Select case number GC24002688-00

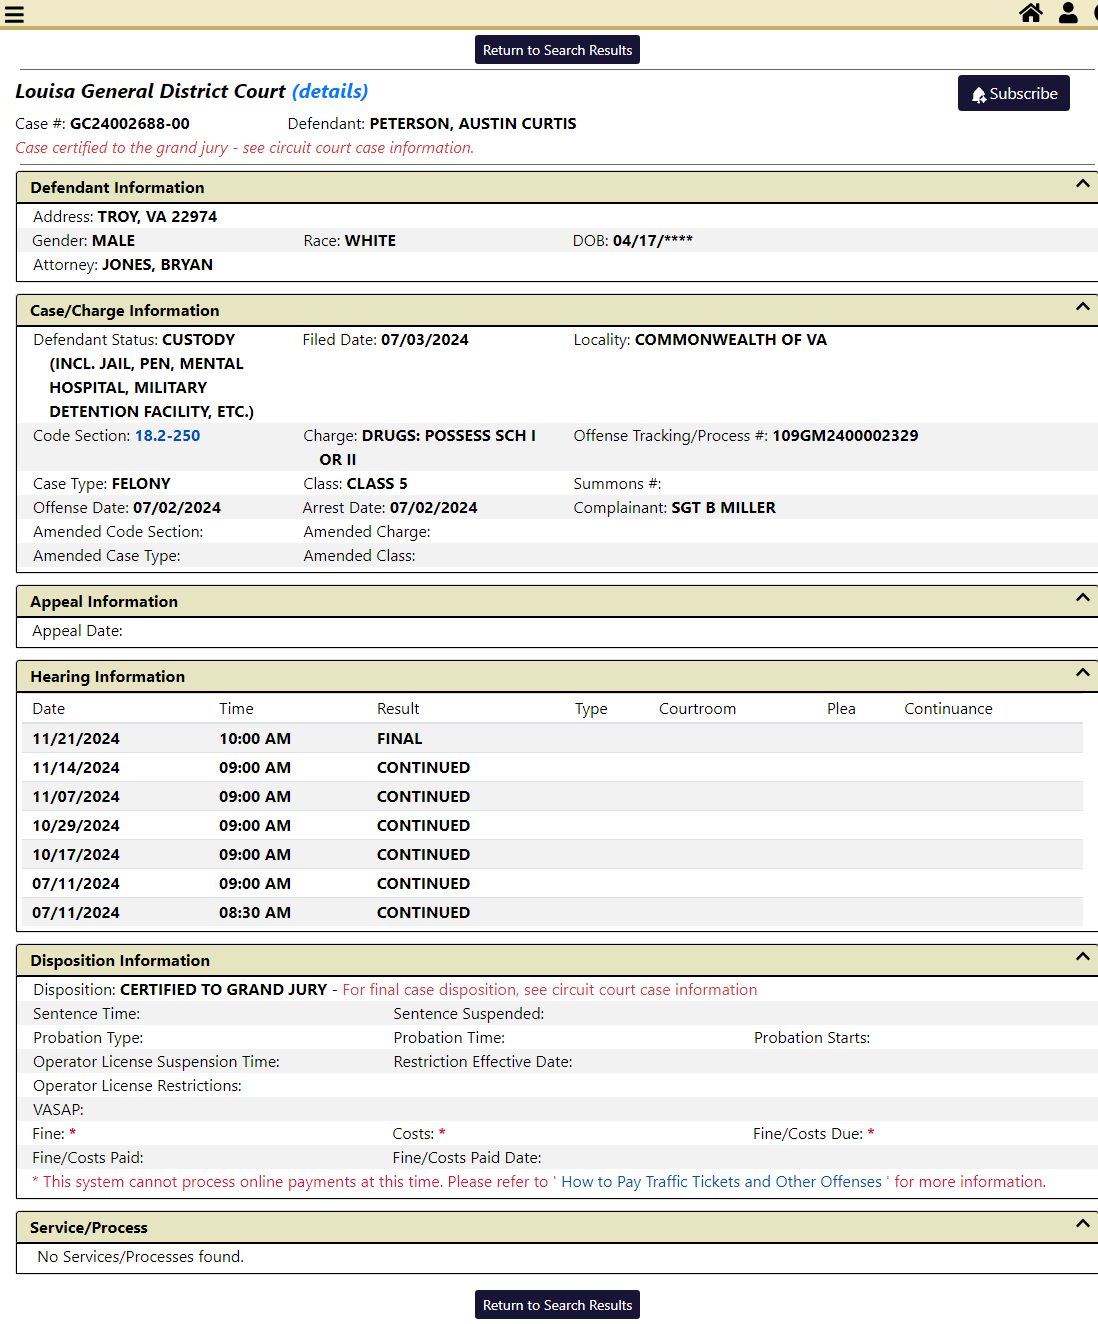click(x=130, y=124)
